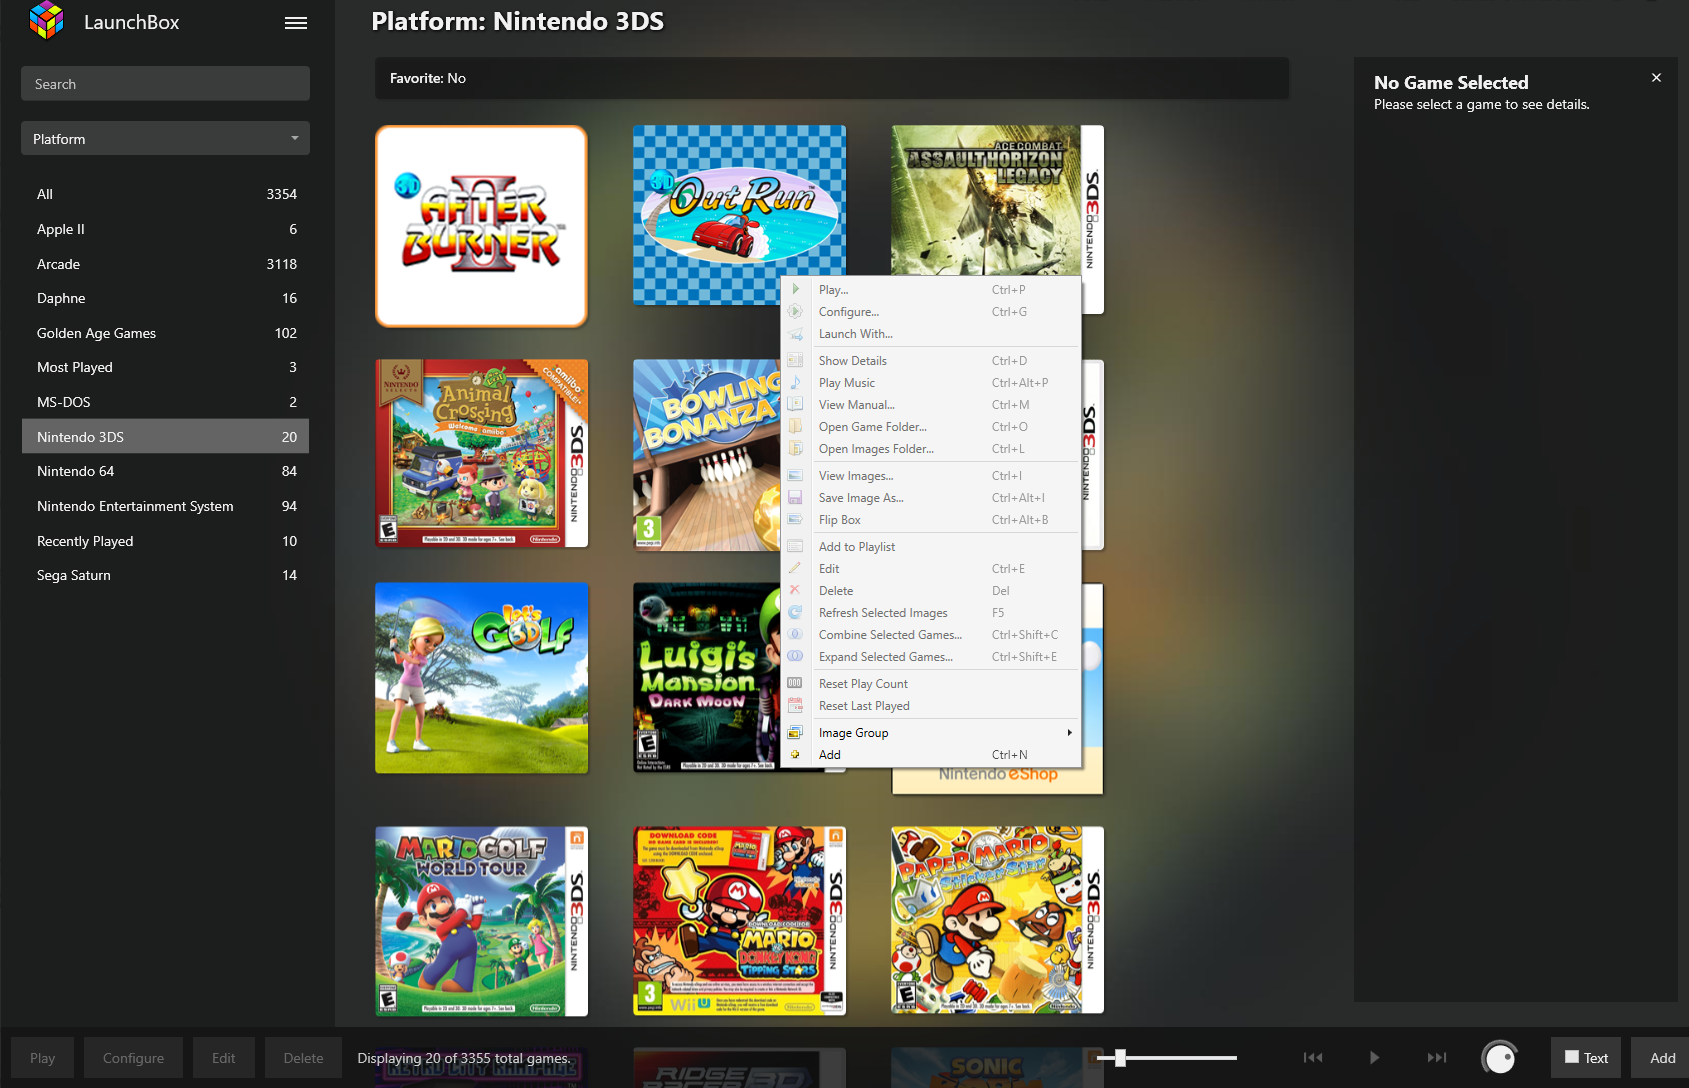Click the red Delete X icon
Viewport: 1689px width, 1088px height.
tap(796, 590)
